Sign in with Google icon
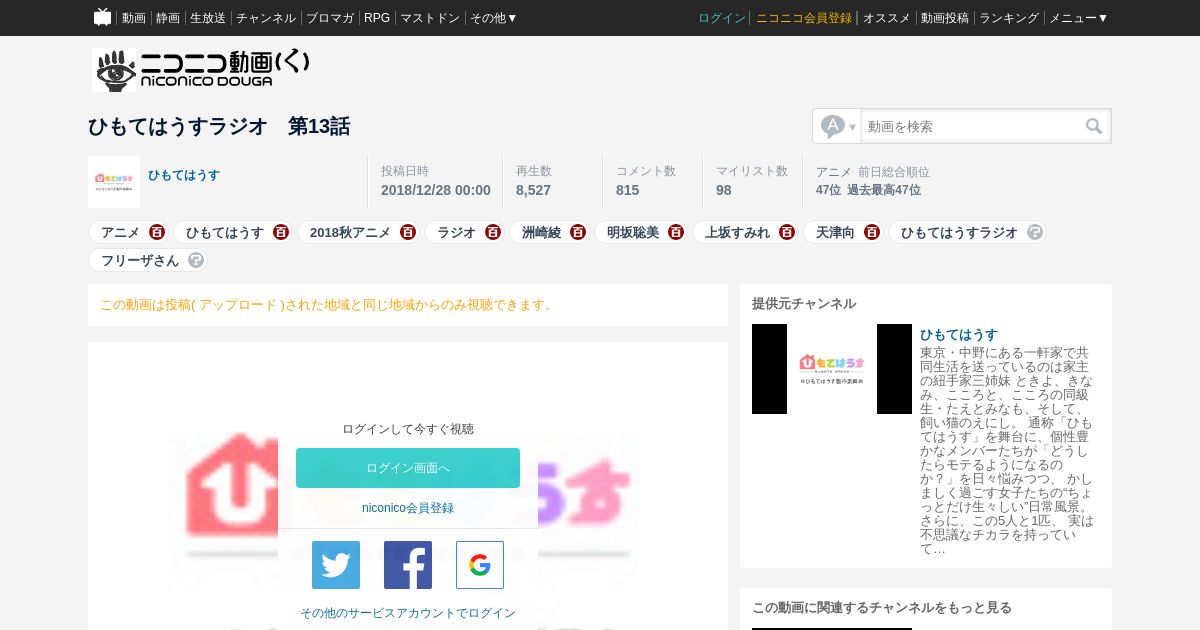The image size is (1200, 630). click(480, 565)
